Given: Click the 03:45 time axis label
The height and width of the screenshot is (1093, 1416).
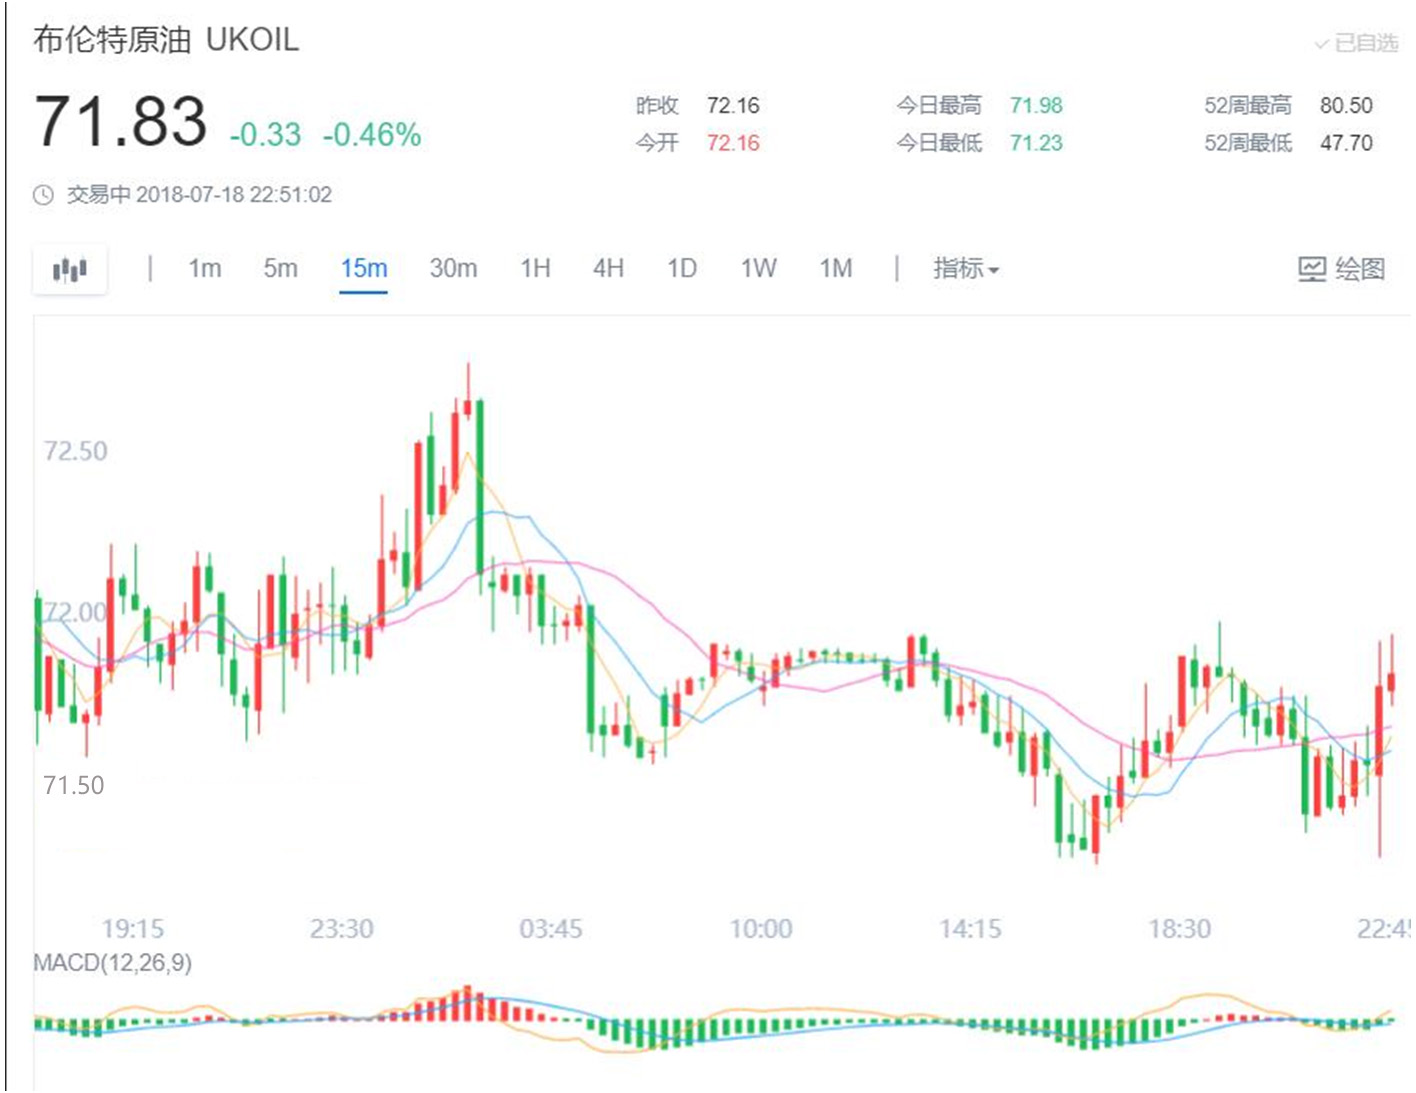Looking at the screenshot, I should point(551,929).
